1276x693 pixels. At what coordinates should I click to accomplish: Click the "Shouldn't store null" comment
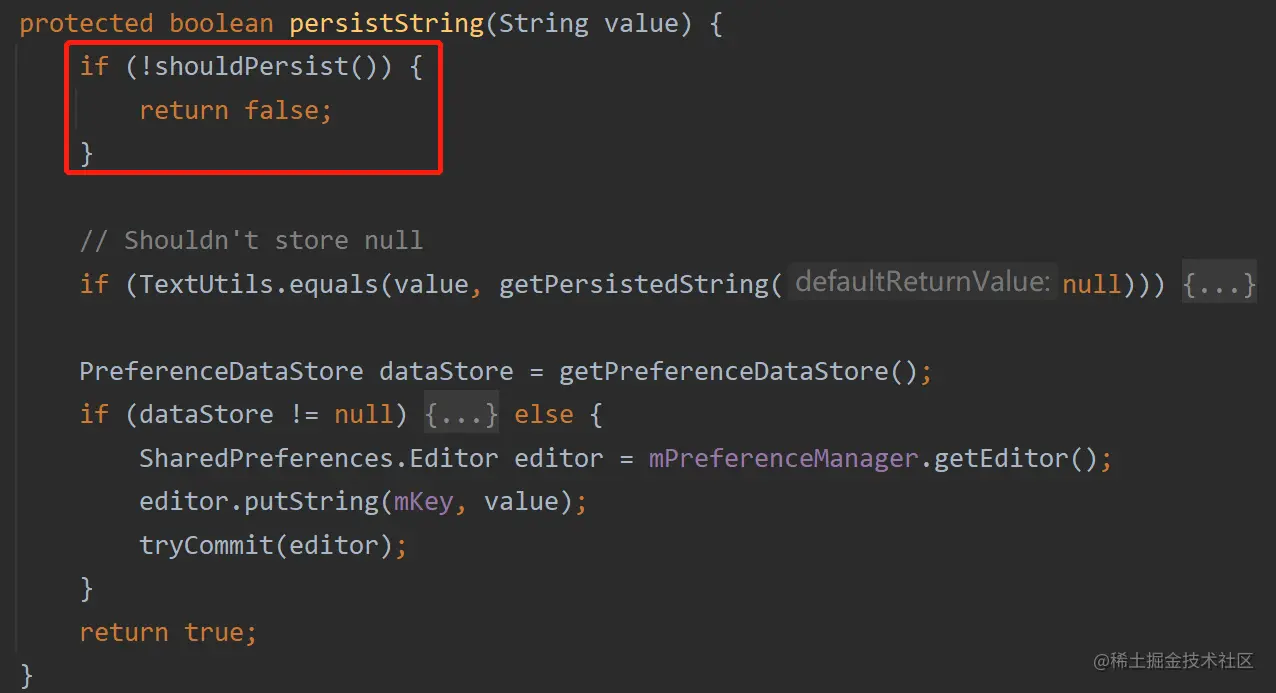pyautogui.click(x=251, y=241)
